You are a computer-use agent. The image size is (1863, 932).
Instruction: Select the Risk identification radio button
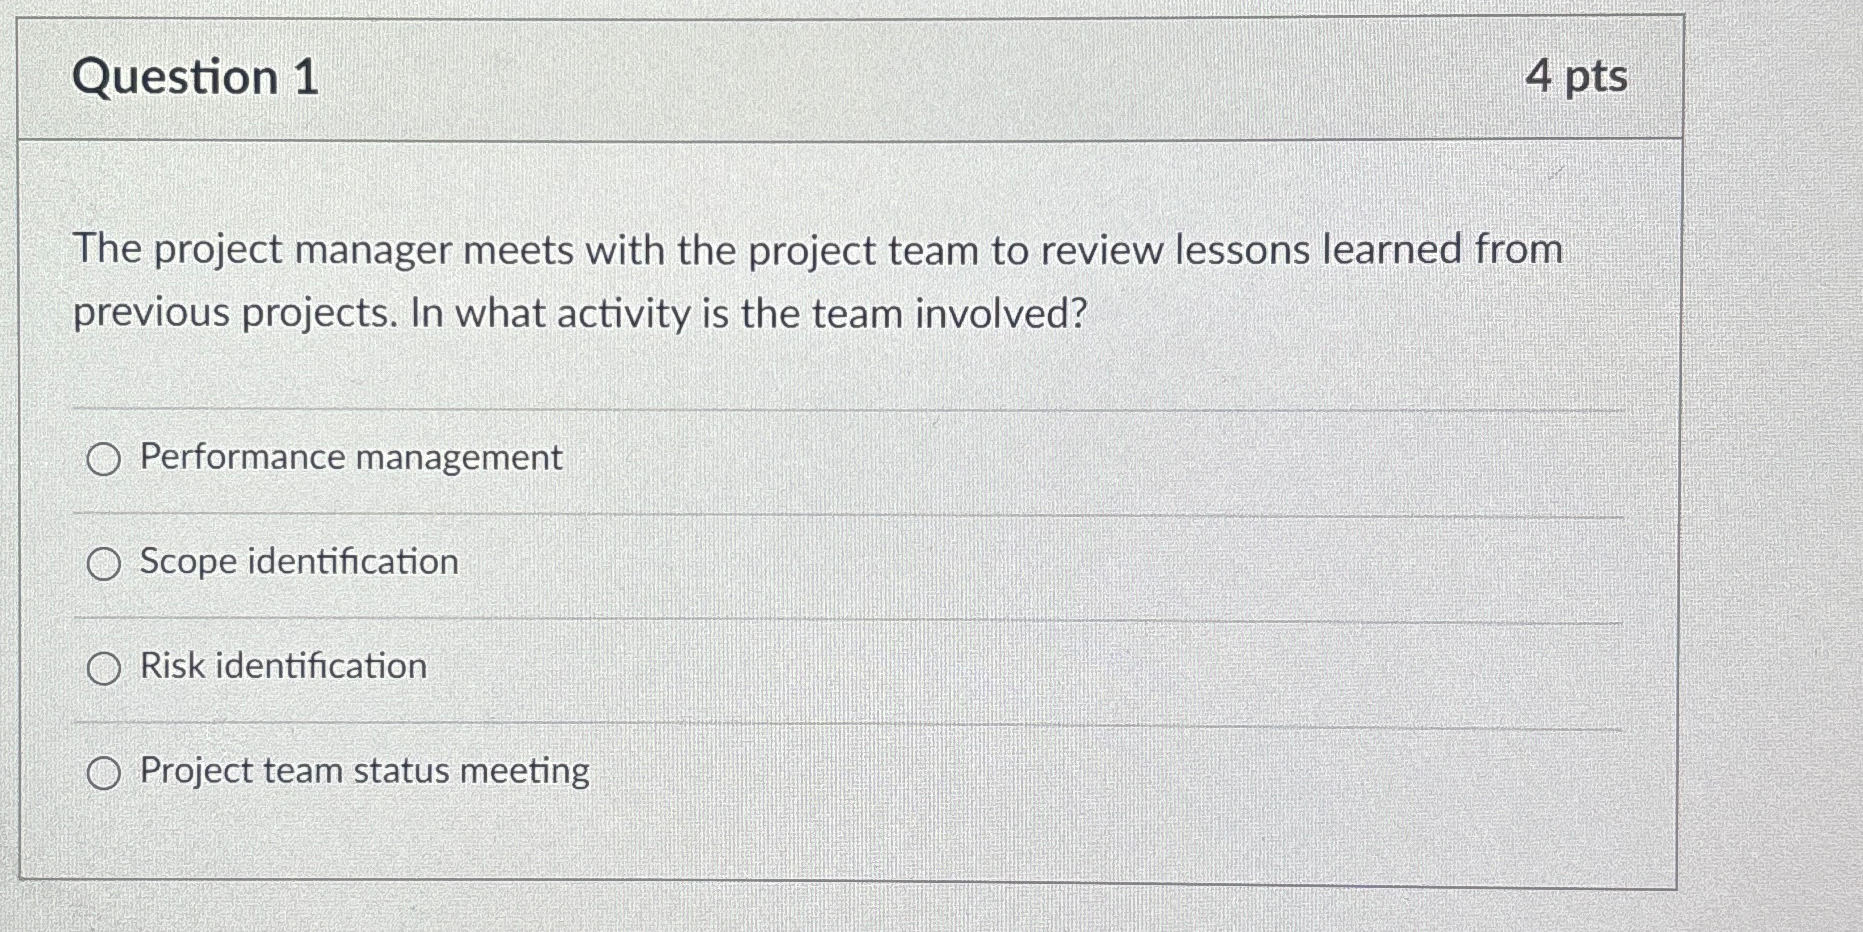point(103,668)
